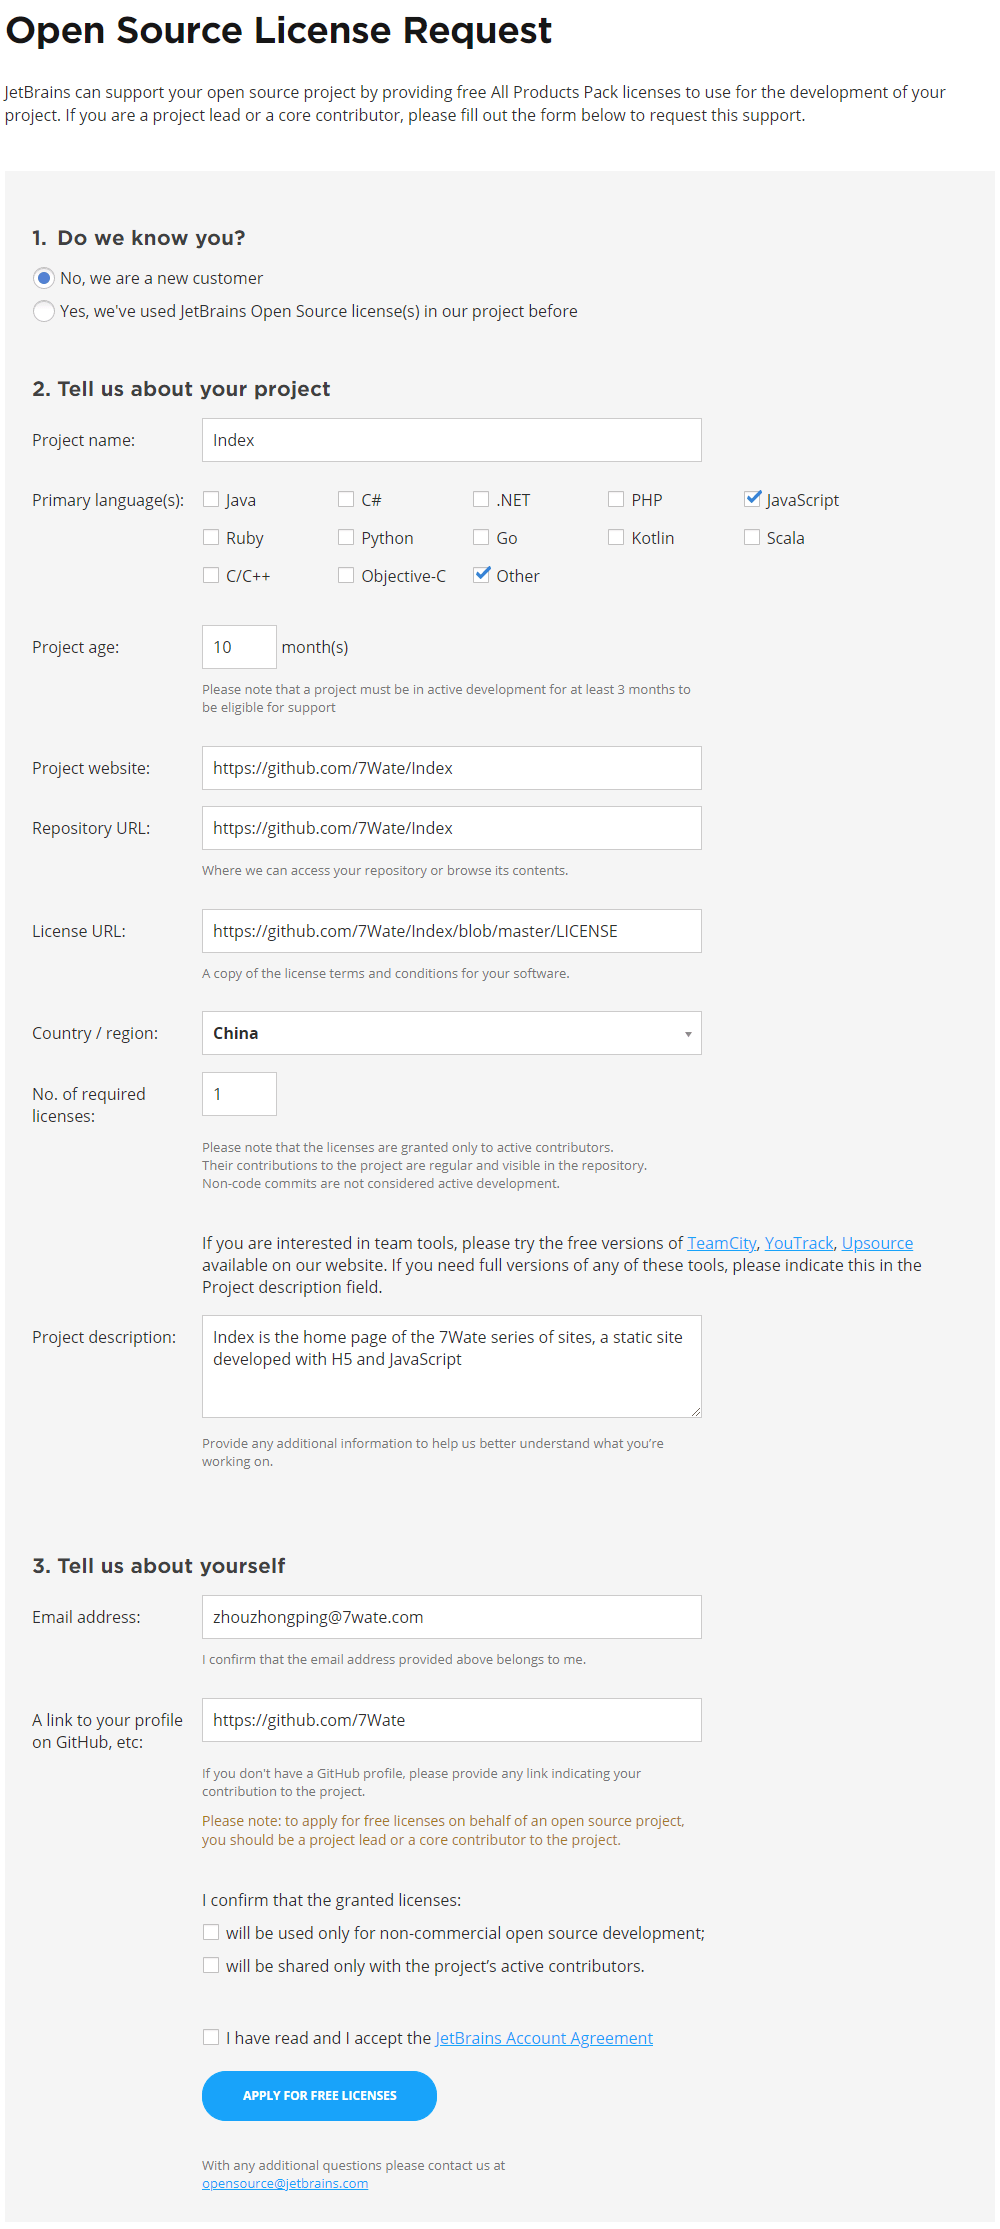Check 'shared only with active contributors'

tap(211, 1965)
